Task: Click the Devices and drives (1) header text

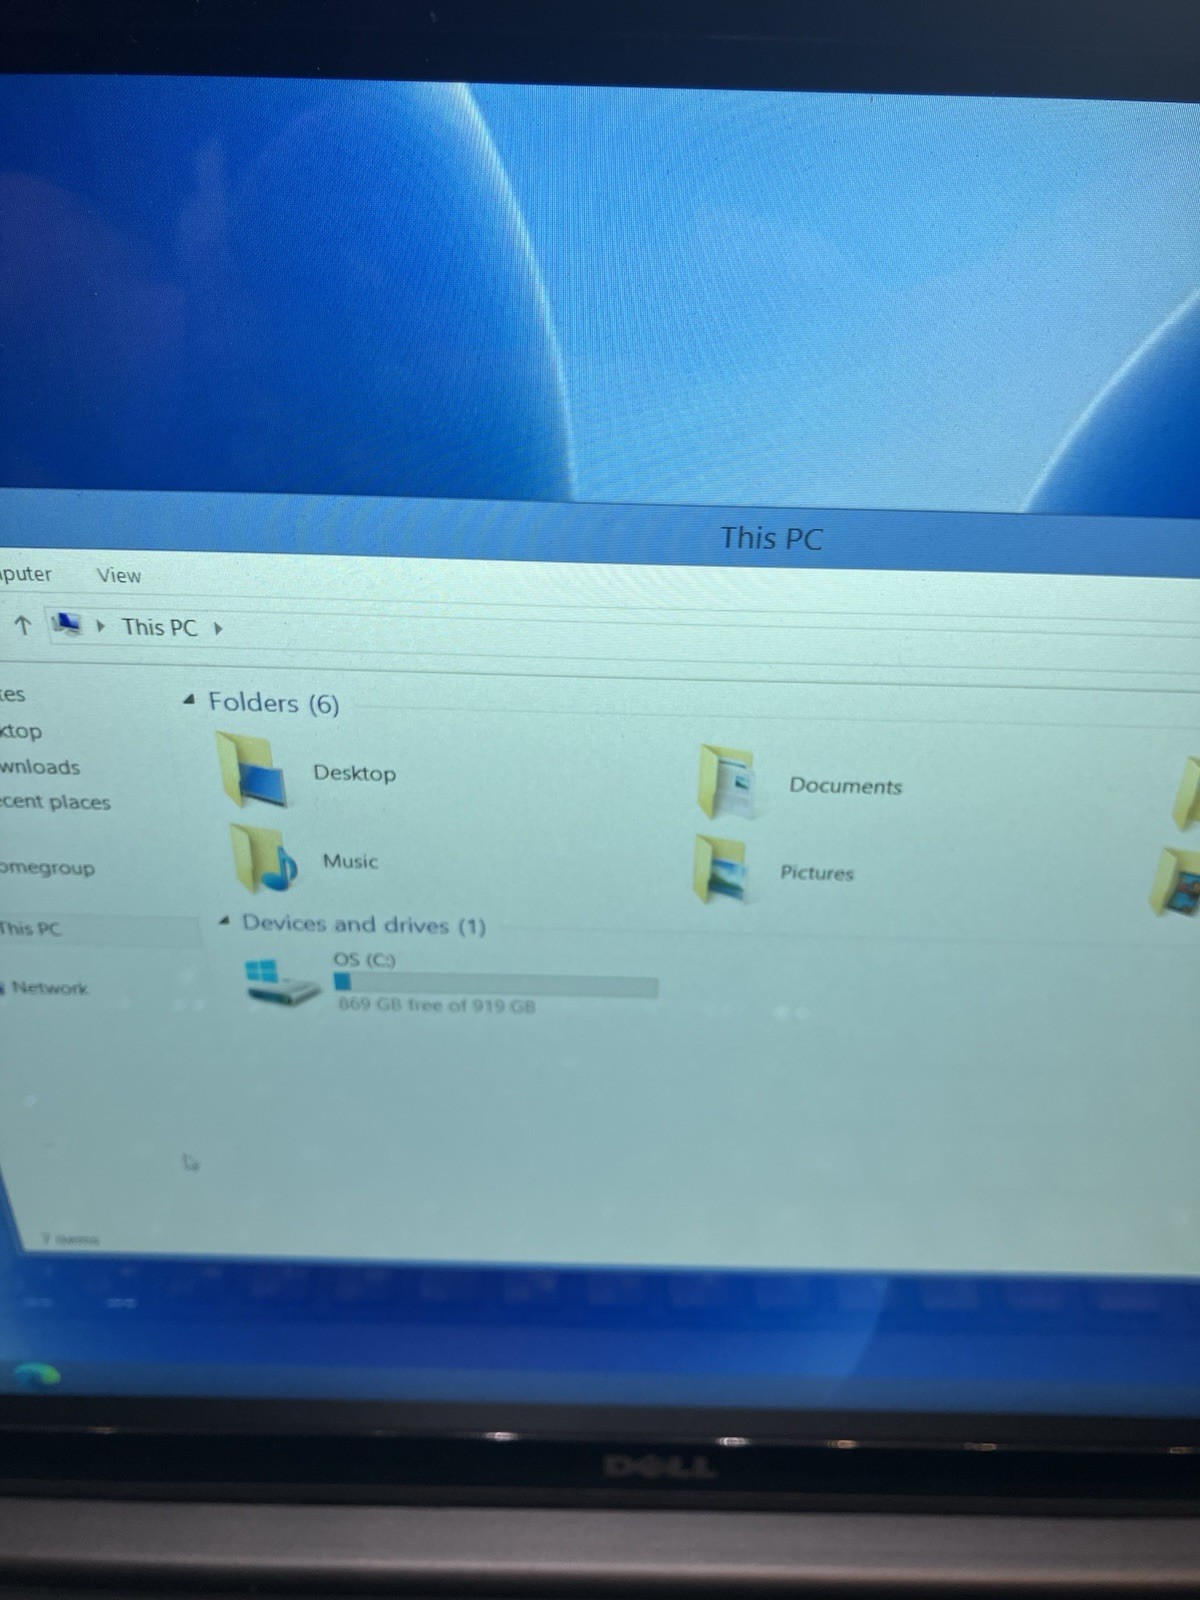Action: pyautogui.click(x=364, y=925)
